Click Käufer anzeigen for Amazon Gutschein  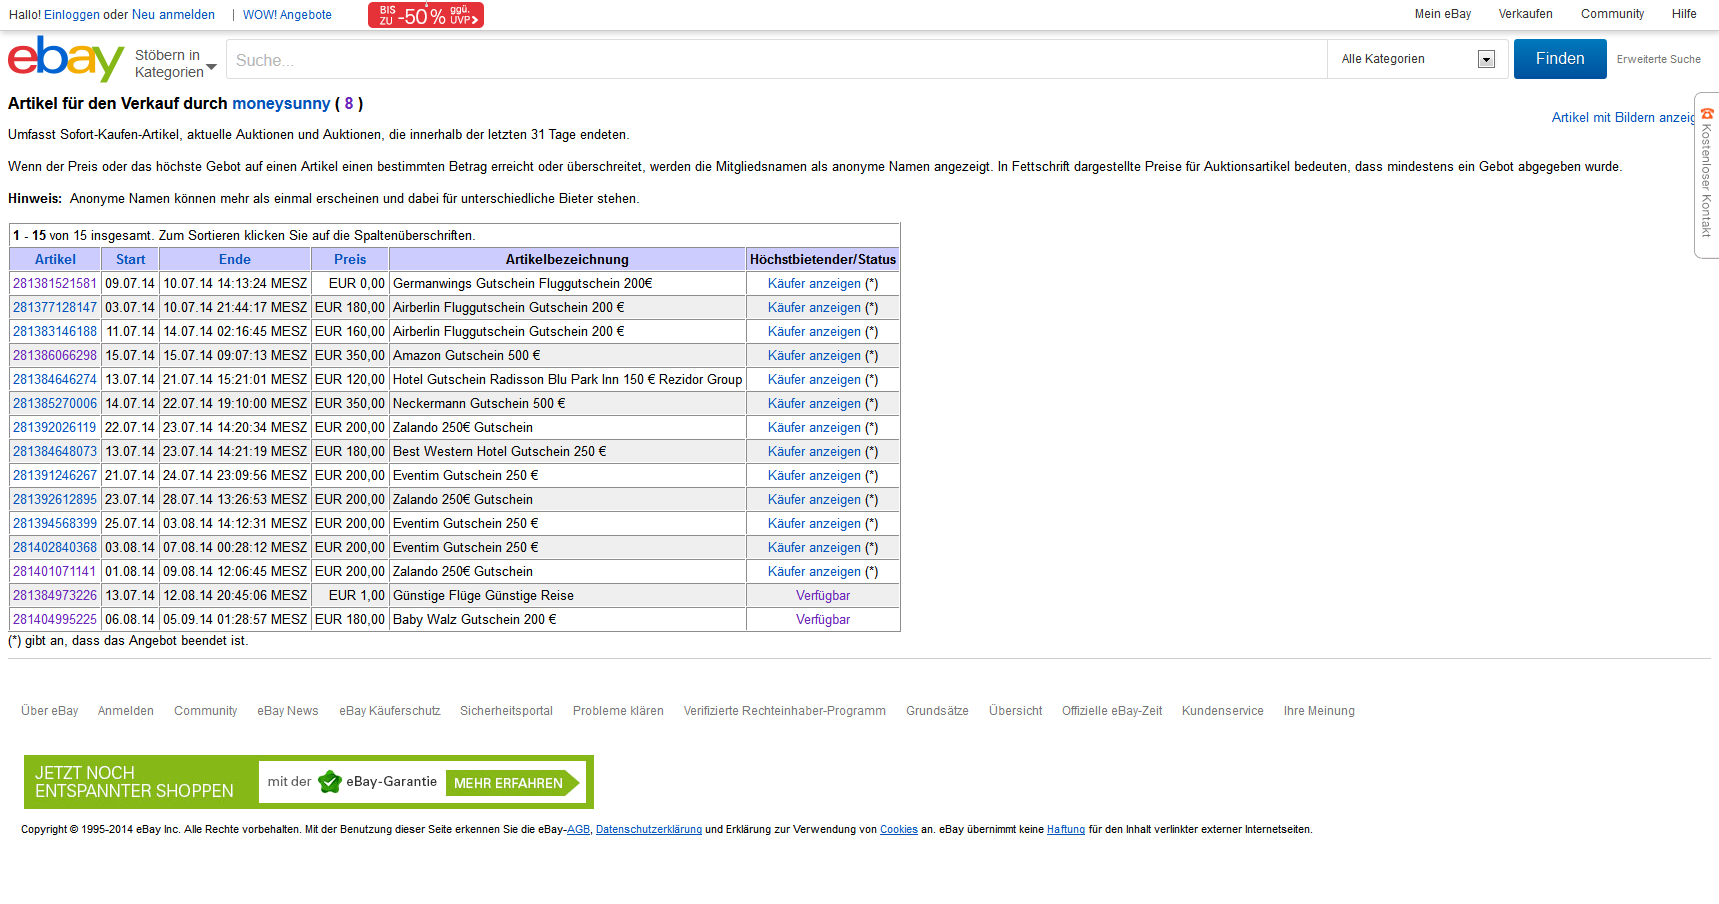(x=814, y=356)
